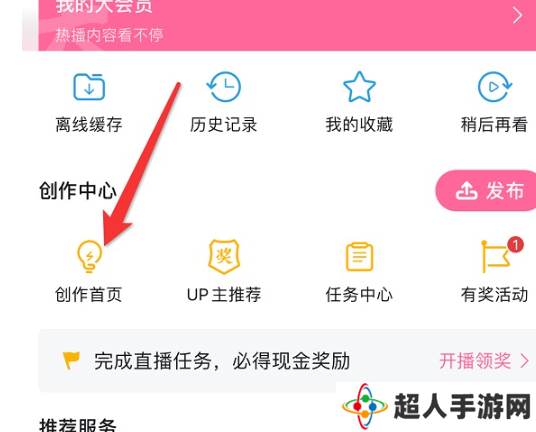Open the 任务中心 clipboard icon
The width and height of the screenshot is (536, 432).
[359, 256]
